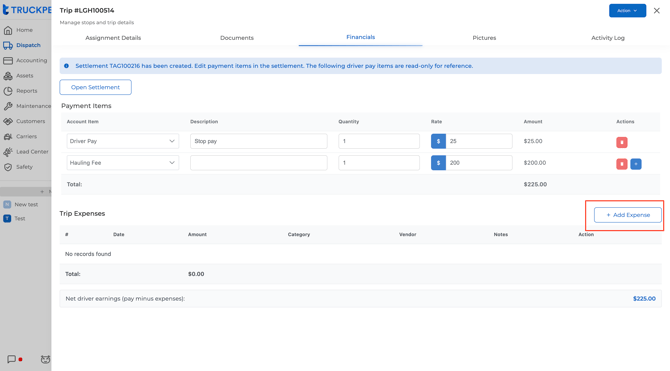Click the Trip #LGH100514 title

pyautogui.click(x=87, y=10)
